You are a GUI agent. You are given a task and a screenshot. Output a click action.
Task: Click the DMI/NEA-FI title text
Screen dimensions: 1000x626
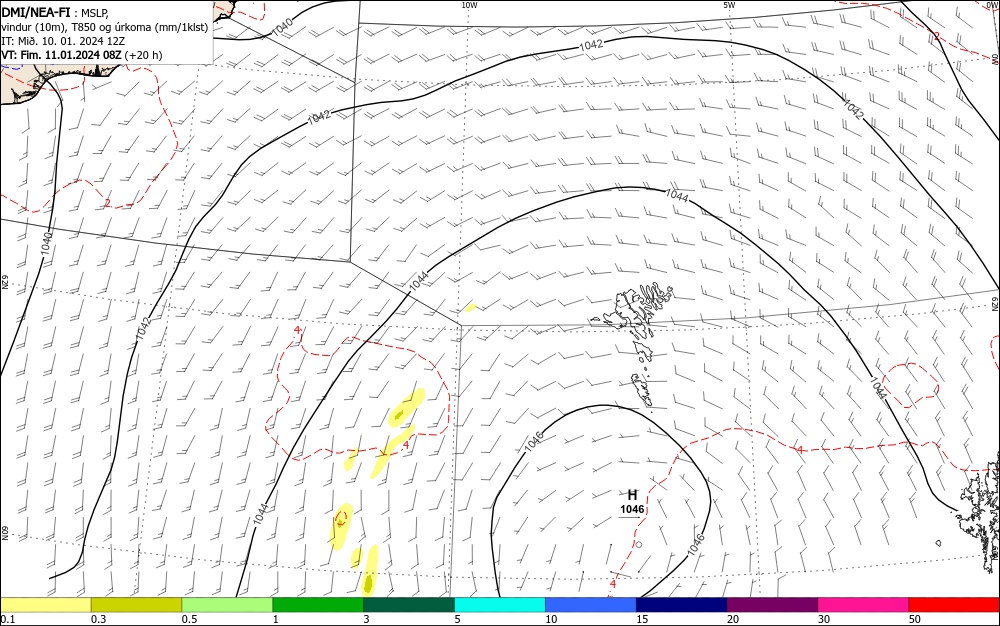pos(36,12)
